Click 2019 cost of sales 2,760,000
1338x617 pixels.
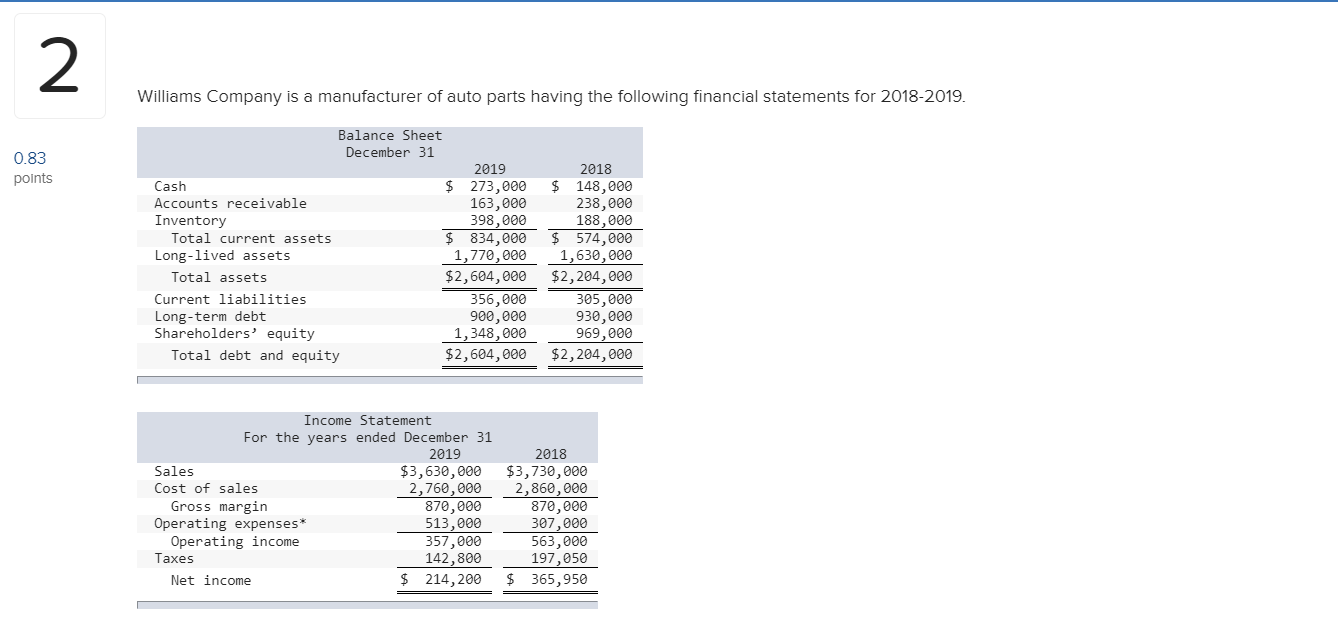pos(445,488)
